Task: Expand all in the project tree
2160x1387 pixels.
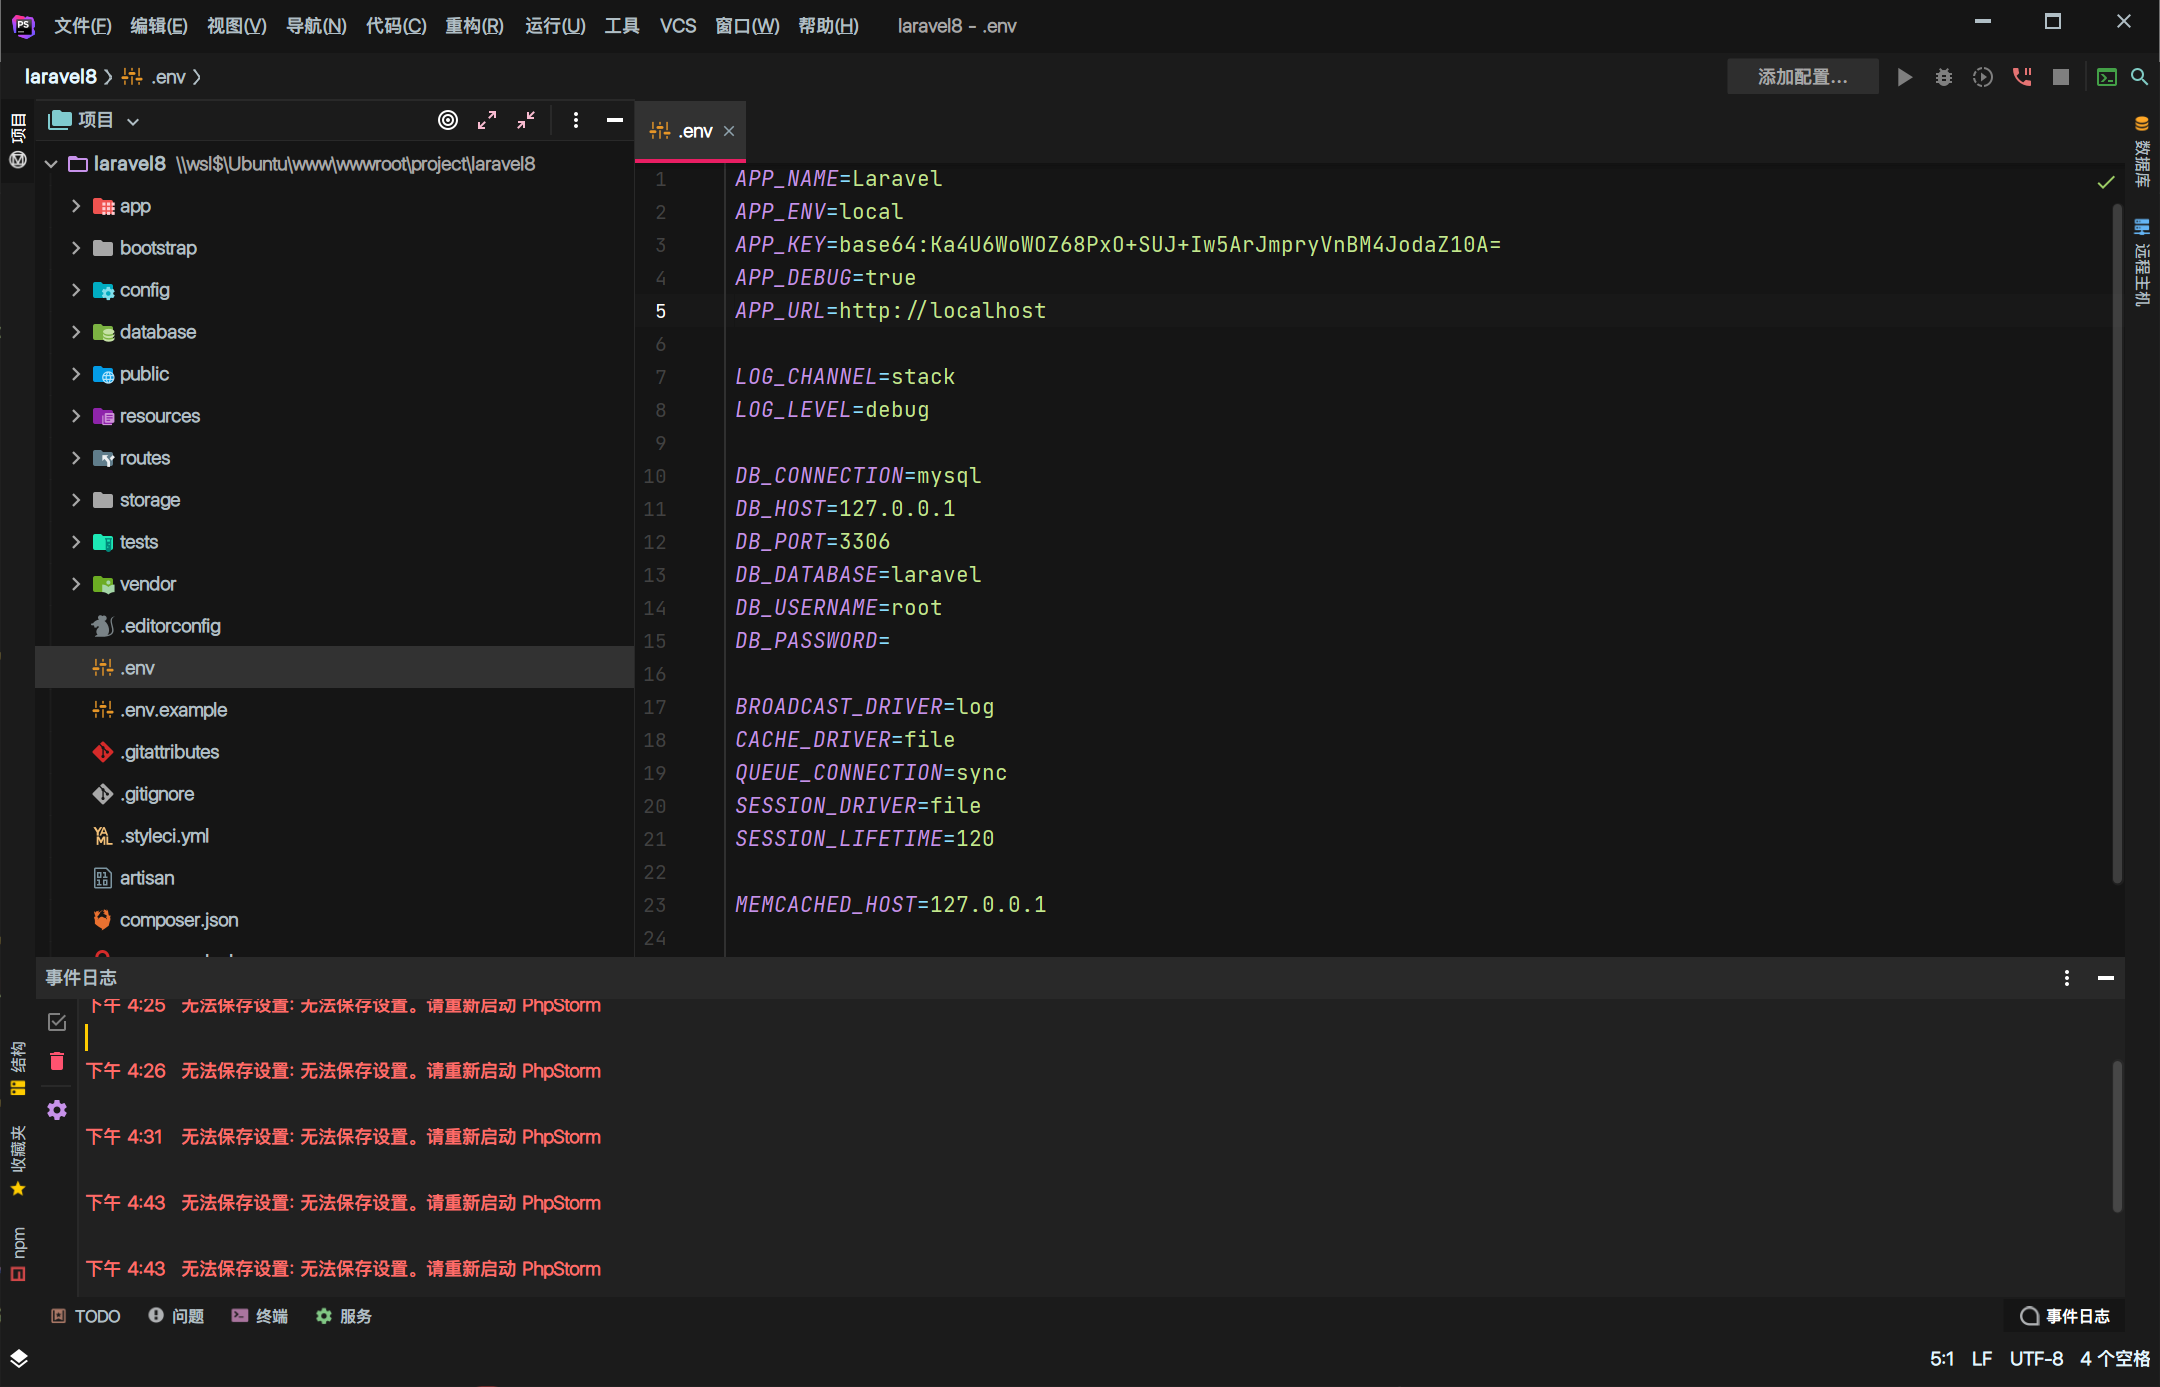Action: (487, 120)
